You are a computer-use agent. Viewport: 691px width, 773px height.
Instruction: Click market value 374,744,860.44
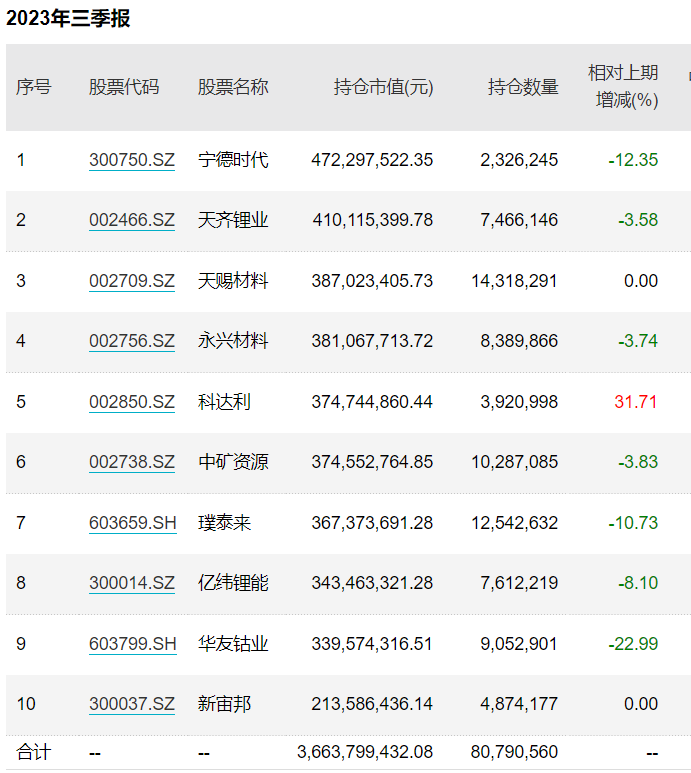pyautogui.click(x=372, y=402)
